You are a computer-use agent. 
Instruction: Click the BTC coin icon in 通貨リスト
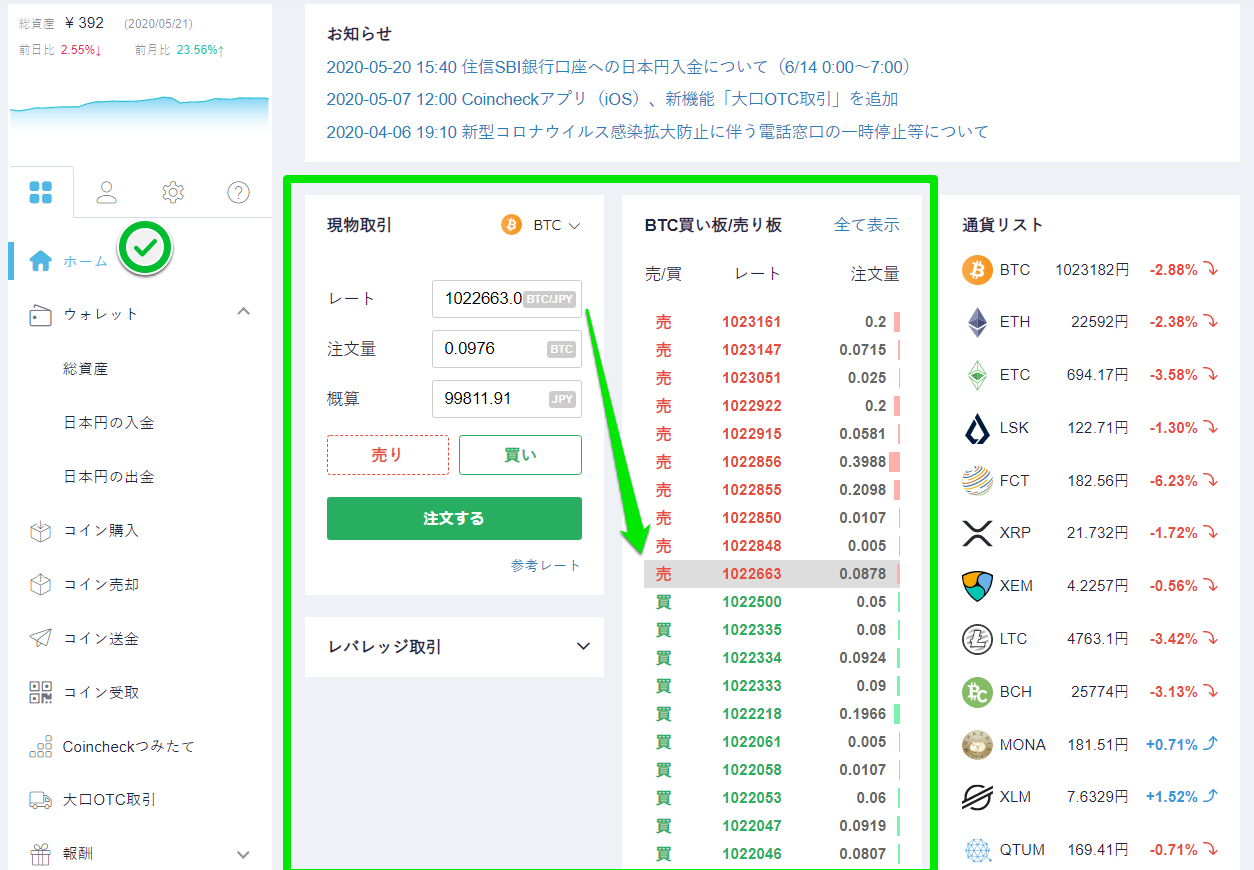[x=976, y=269]
